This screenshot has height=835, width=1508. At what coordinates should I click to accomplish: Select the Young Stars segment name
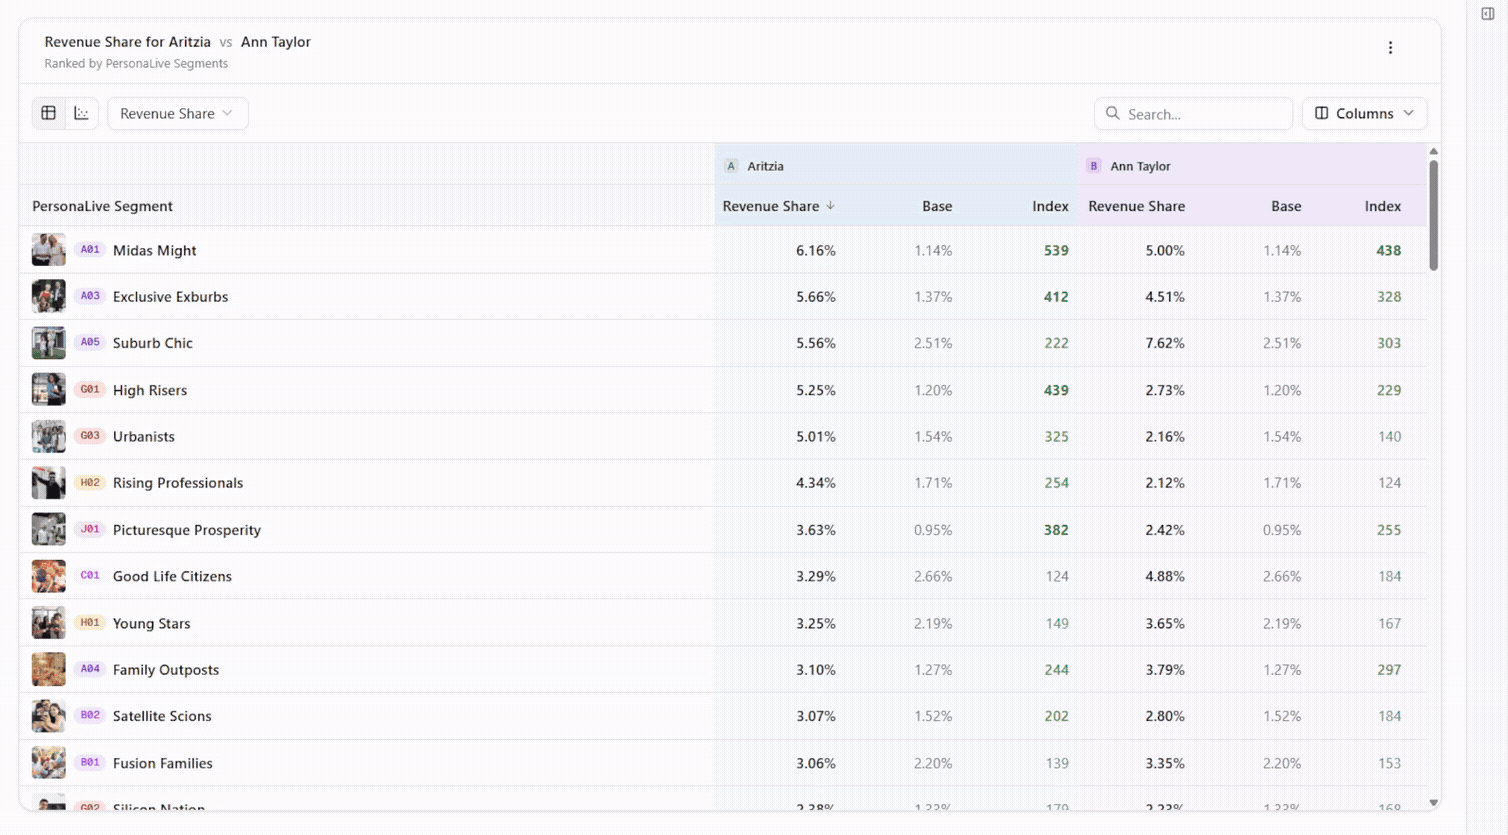point(151,623)
